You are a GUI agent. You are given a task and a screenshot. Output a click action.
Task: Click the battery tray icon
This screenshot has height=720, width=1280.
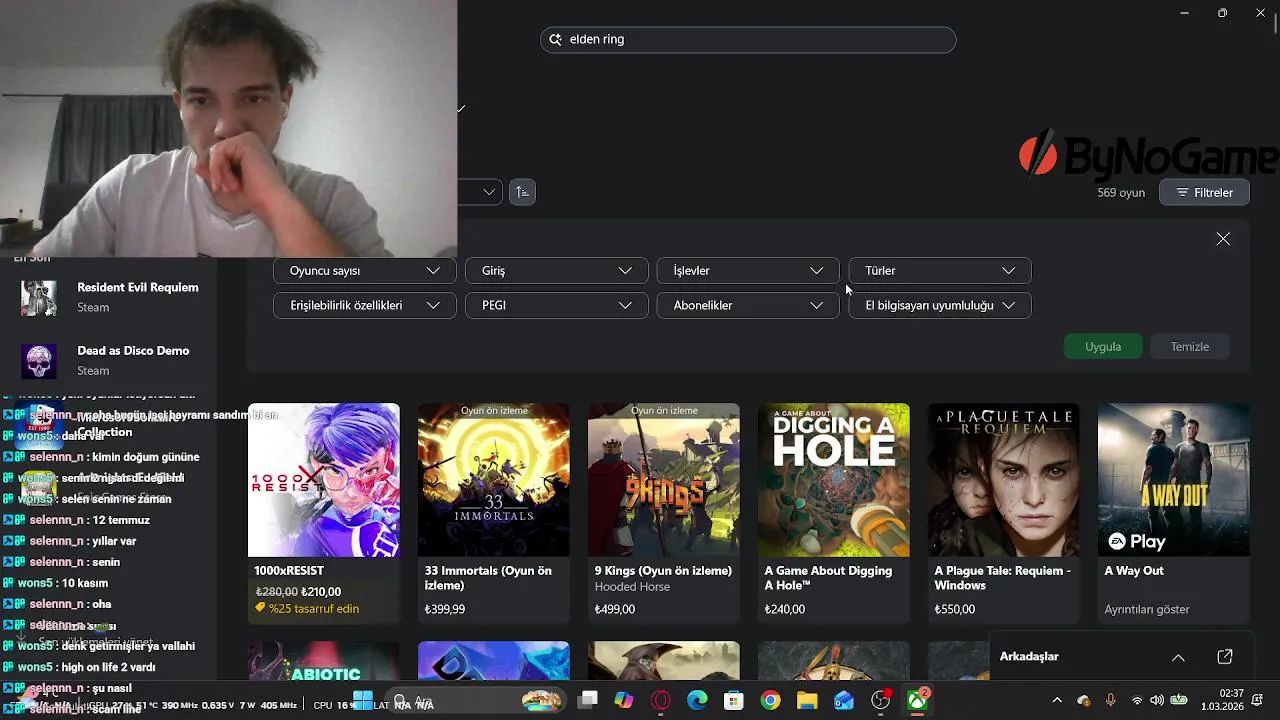click(1179, 701)
